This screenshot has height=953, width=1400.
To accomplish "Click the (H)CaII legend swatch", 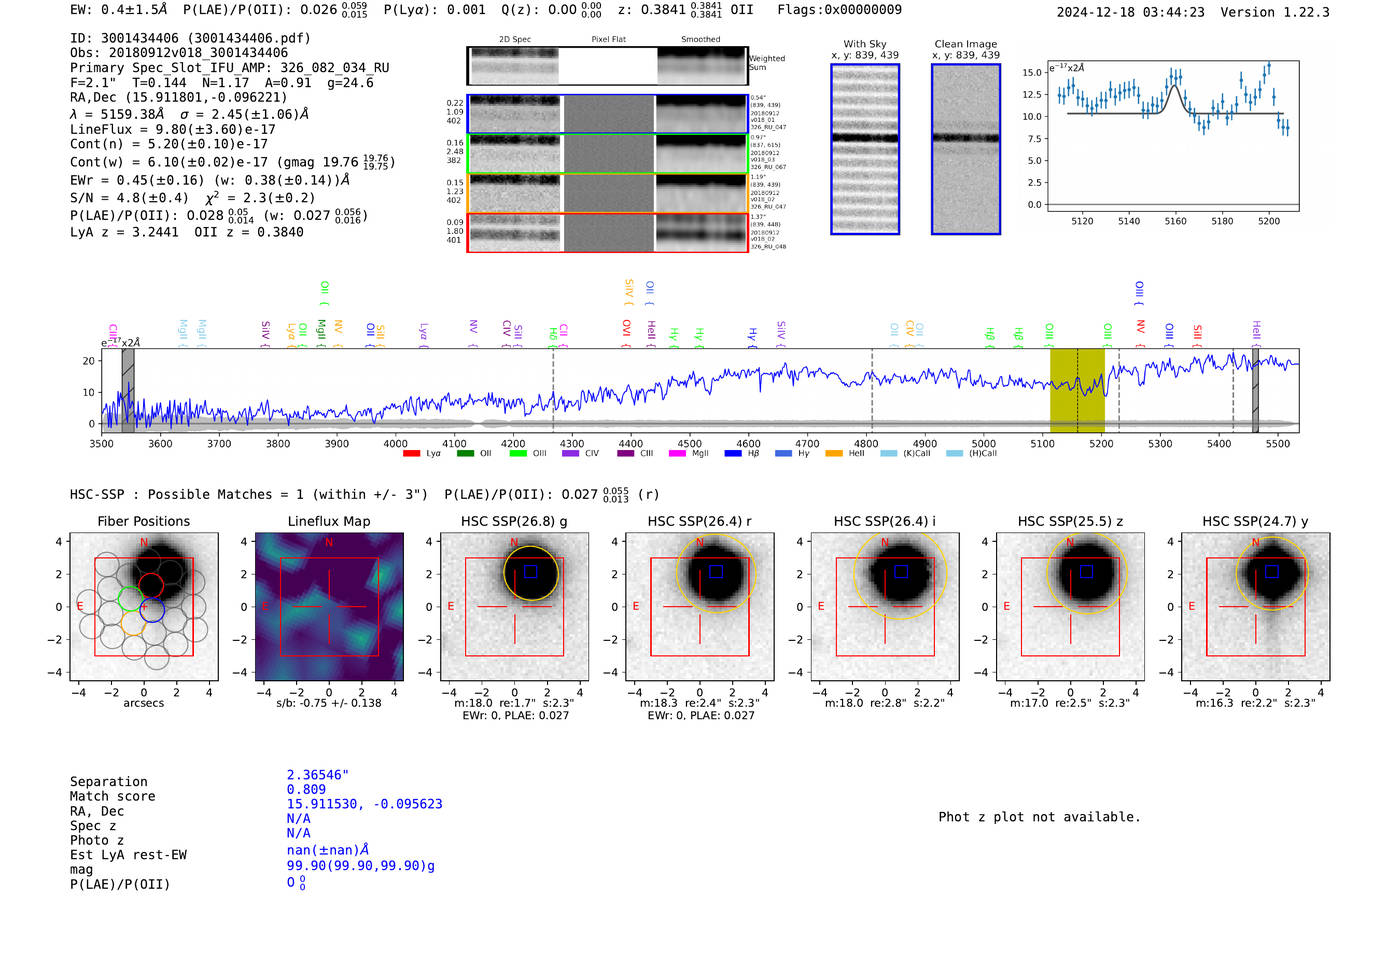I will point(954,454).
